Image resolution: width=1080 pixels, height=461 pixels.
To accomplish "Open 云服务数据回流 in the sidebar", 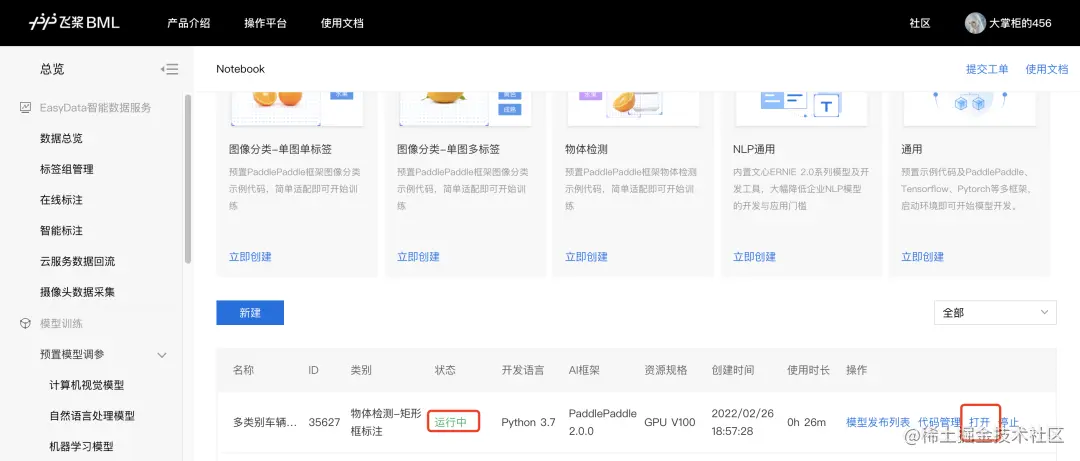I will coord(78,261).
